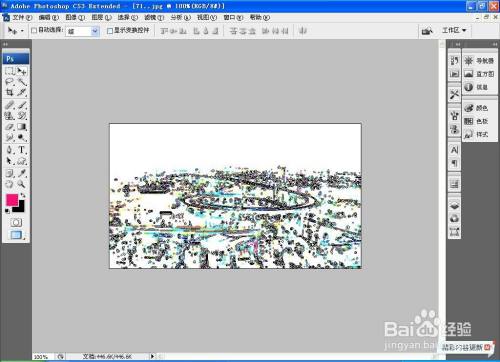The image size is (500, 362).
Task: Collapse the right panel dock double-arrow
Action: (x=495, y=44)
